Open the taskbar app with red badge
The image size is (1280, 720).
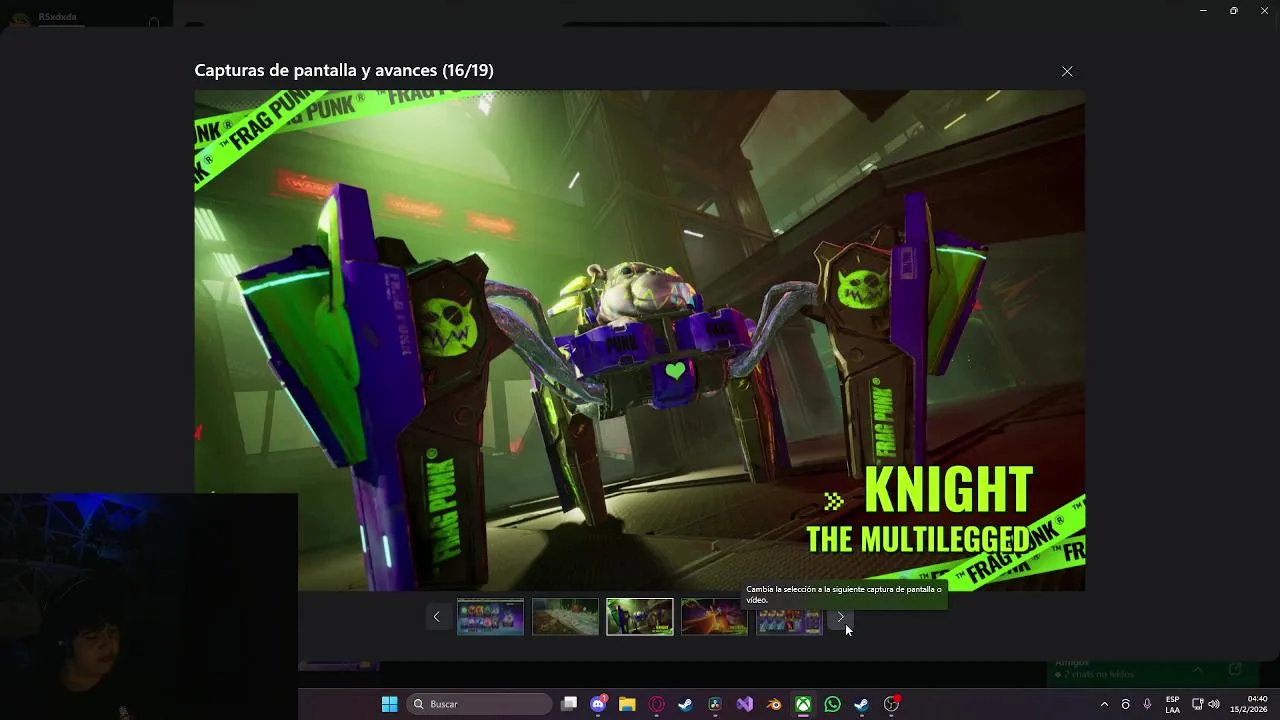point(891,704)
